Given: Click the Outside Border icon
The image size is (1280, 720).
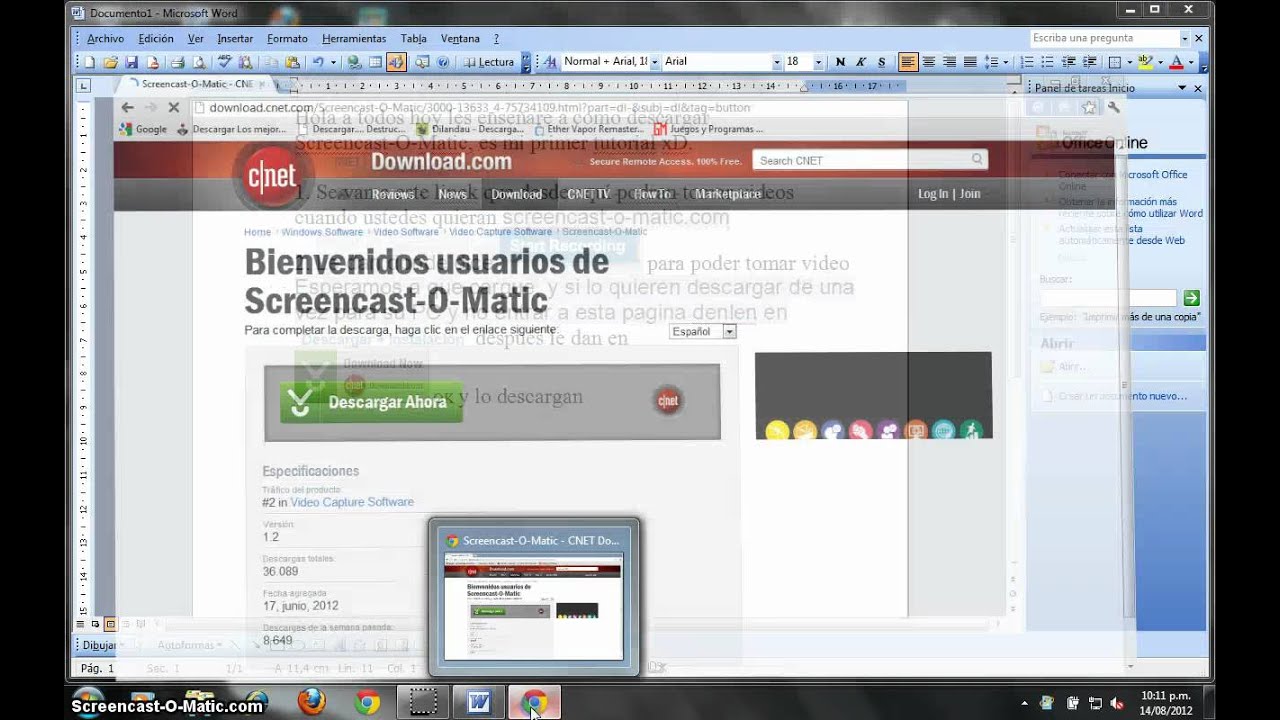Looking at the screenshot, I should [x=1115, y=62].
